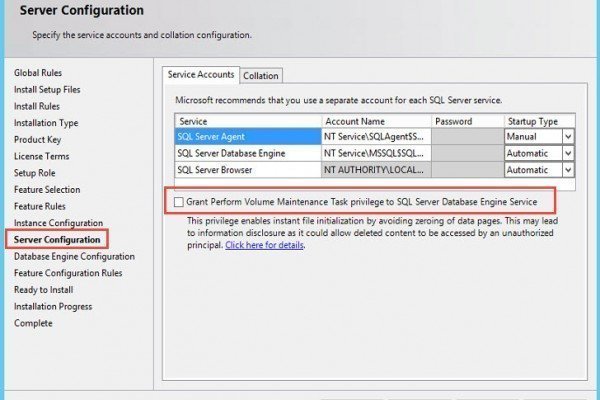Switch to the Collation tab
The width and height of the screenshot is (600, 400).
click(261, 76)
